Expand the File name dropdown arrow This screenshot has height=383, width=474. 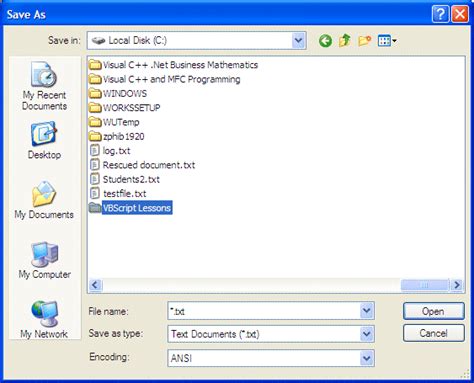click(367, 311)
